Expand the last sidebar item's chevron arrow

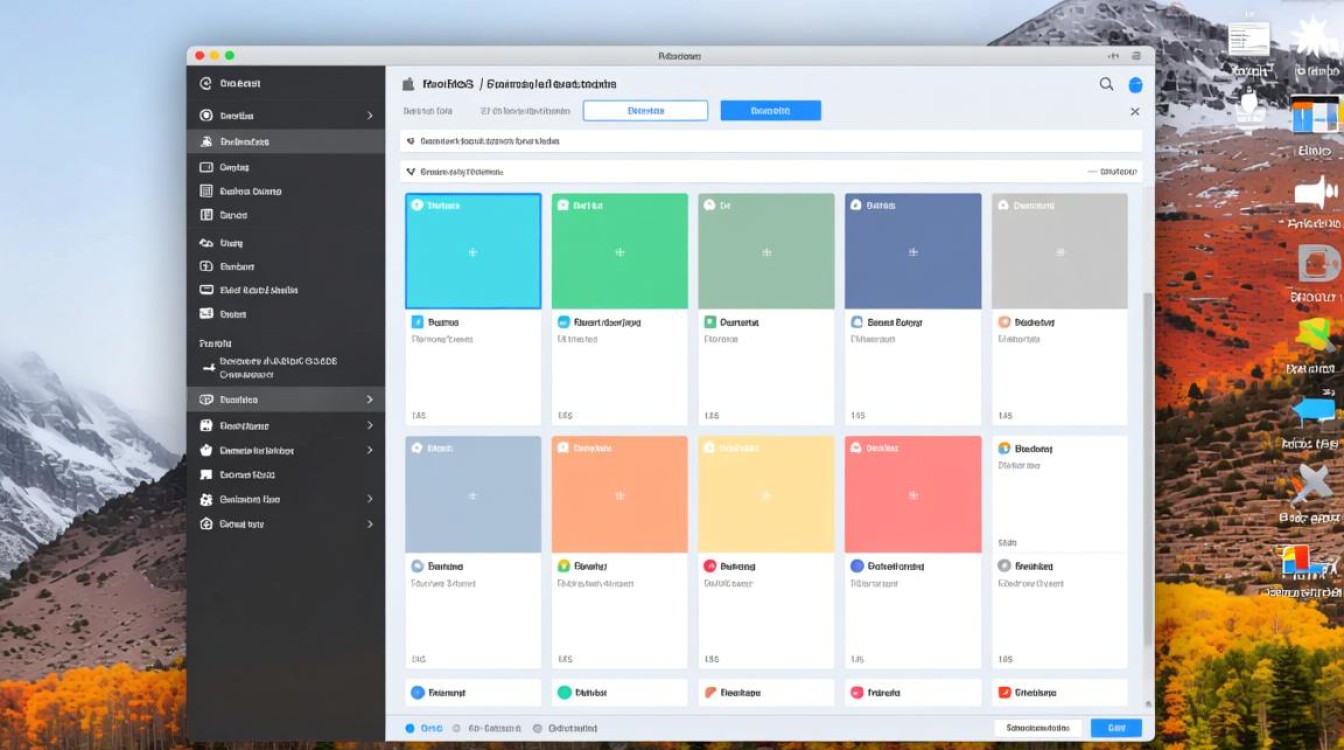coord(369,524)
